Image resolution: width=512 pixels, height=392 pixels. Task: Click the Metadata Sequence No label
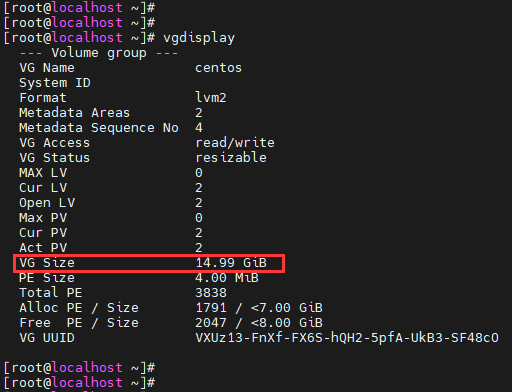(x=99, y=128)
